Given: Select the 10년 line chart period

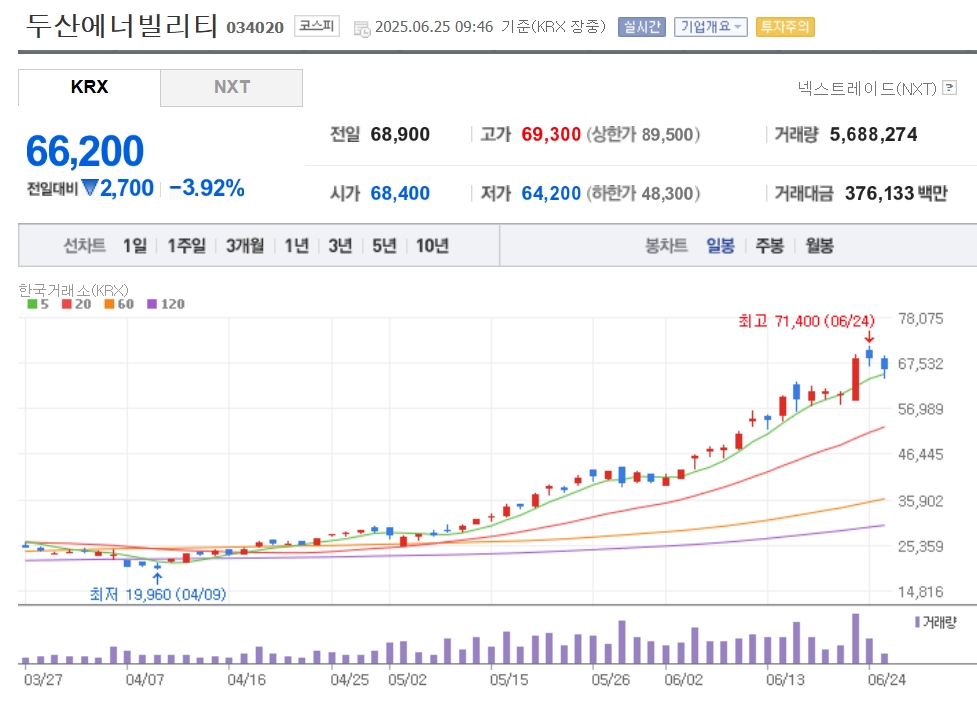Looking at the screenshot, I should 432,246.
